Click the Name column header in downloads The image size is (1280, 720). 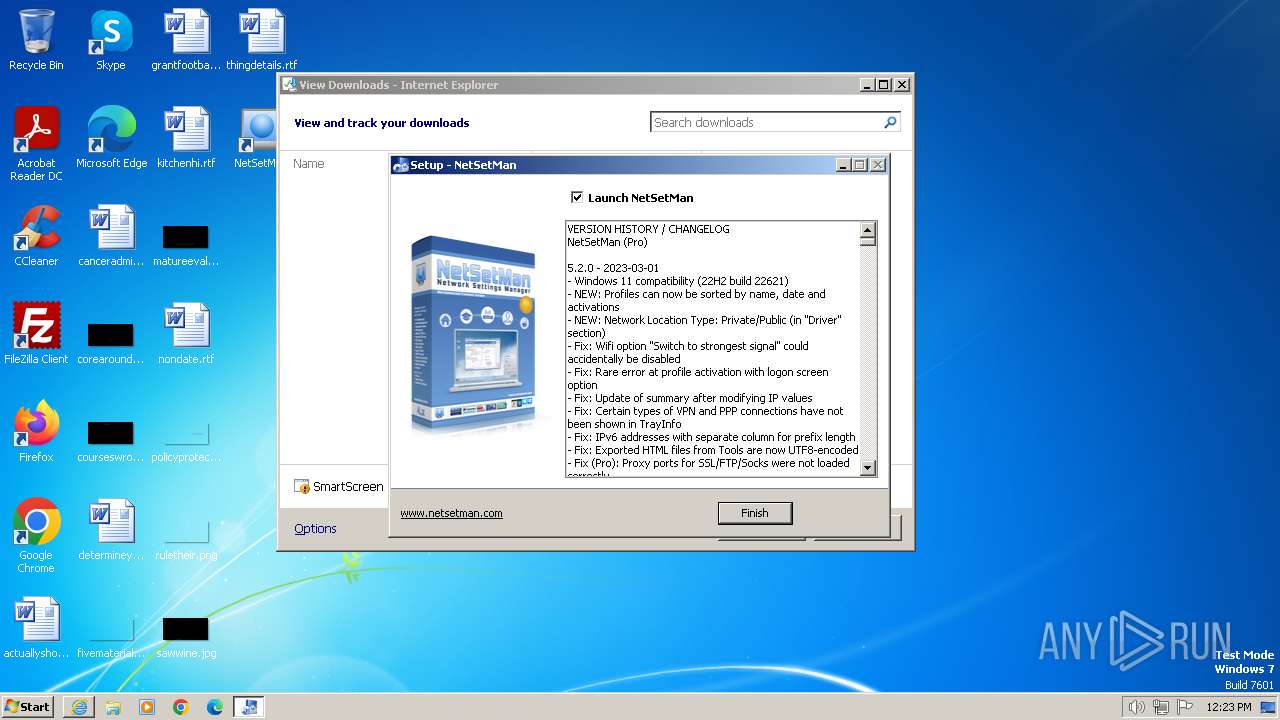point(309,164)
